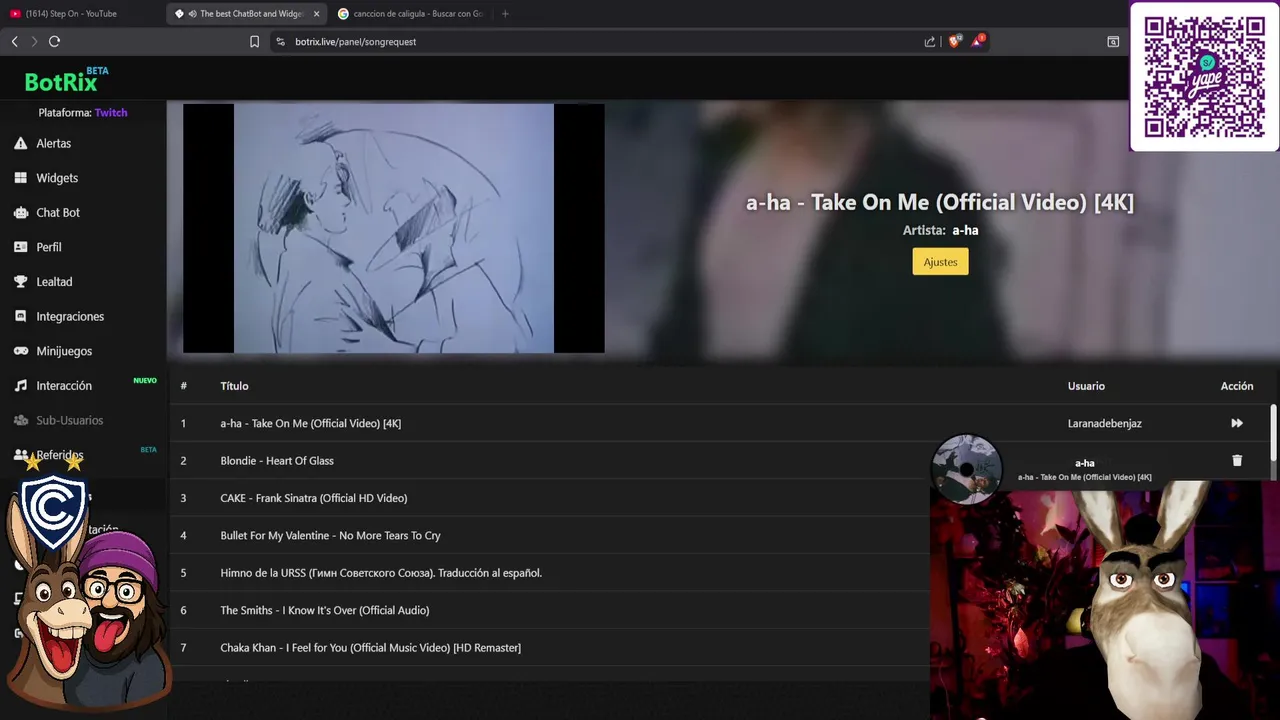Select row a-ha - Take On Me (Official Video) [4K]
The height and width of the screenshot is (720, 1280).
(x=720, y=423)
